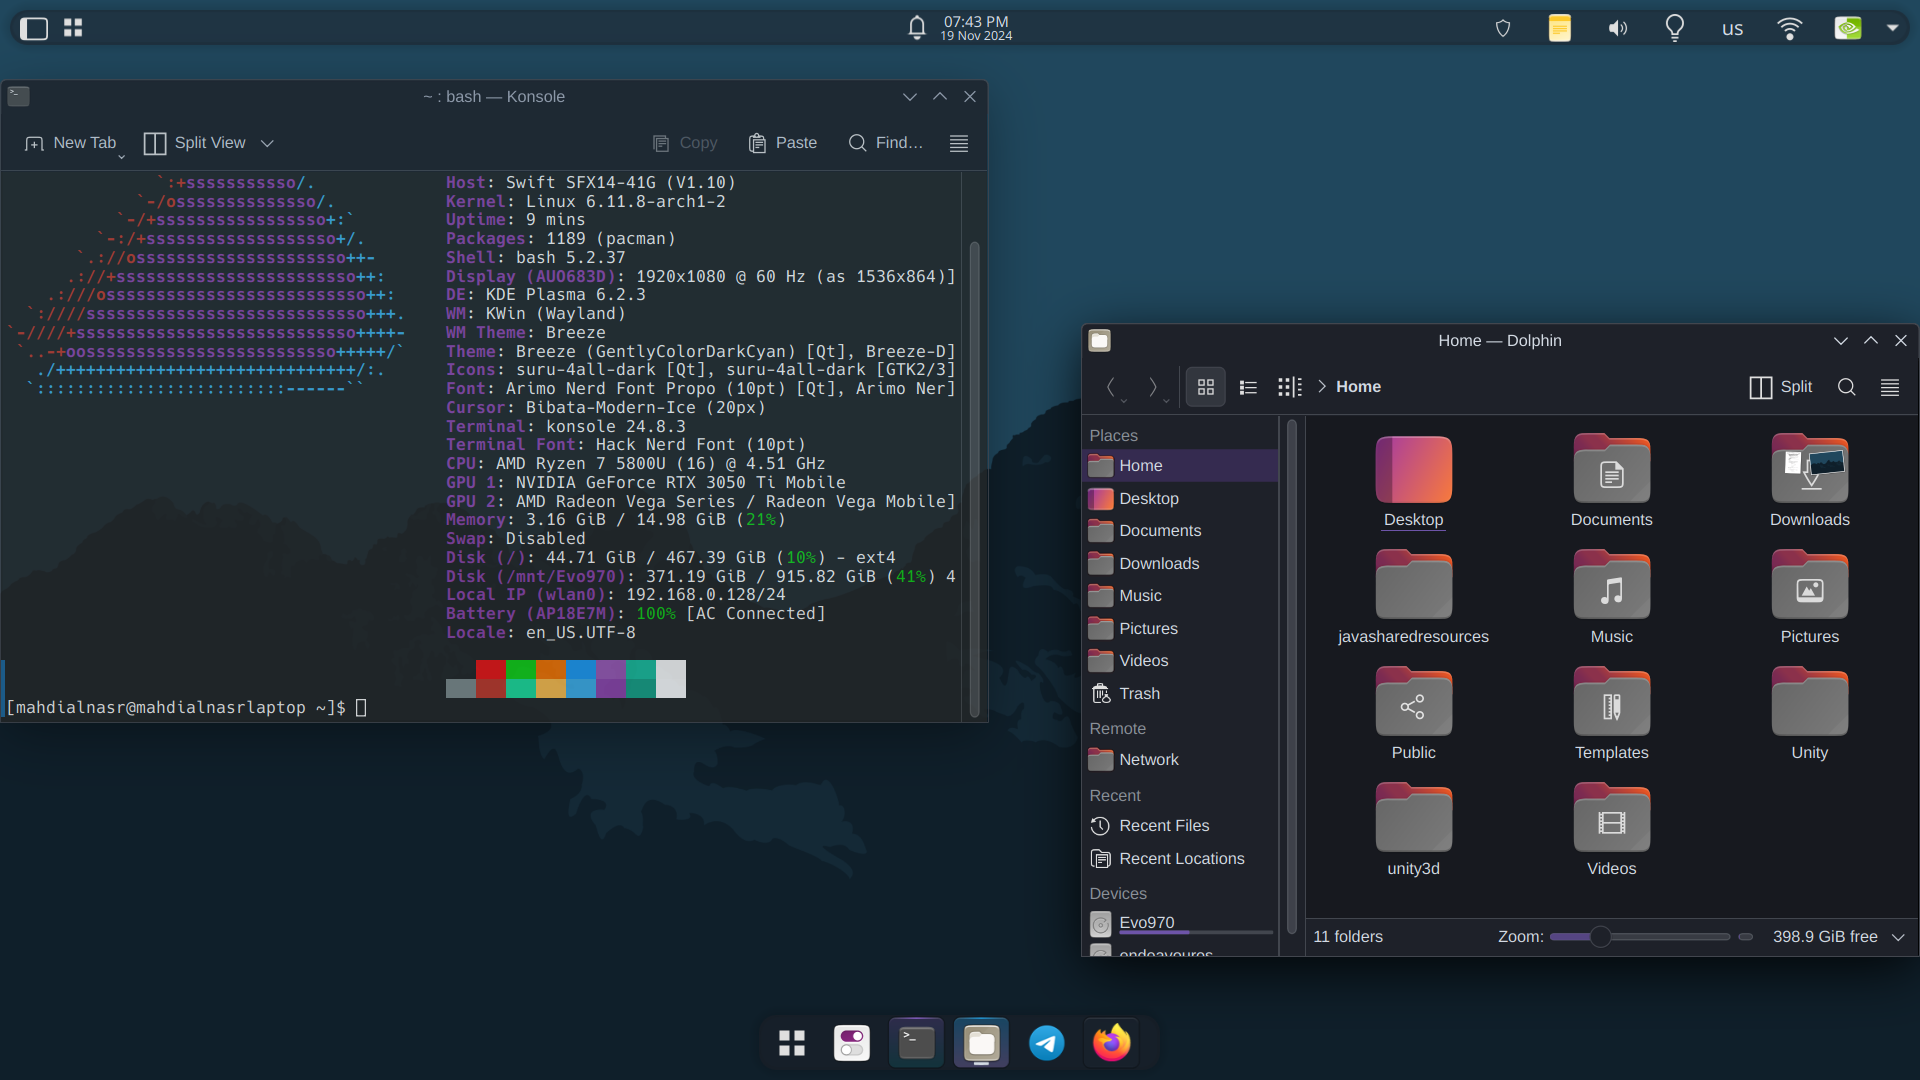Open Dolphin's hamburger menu
This screenshot has height=1080, width=1920.
[1889, 387]
